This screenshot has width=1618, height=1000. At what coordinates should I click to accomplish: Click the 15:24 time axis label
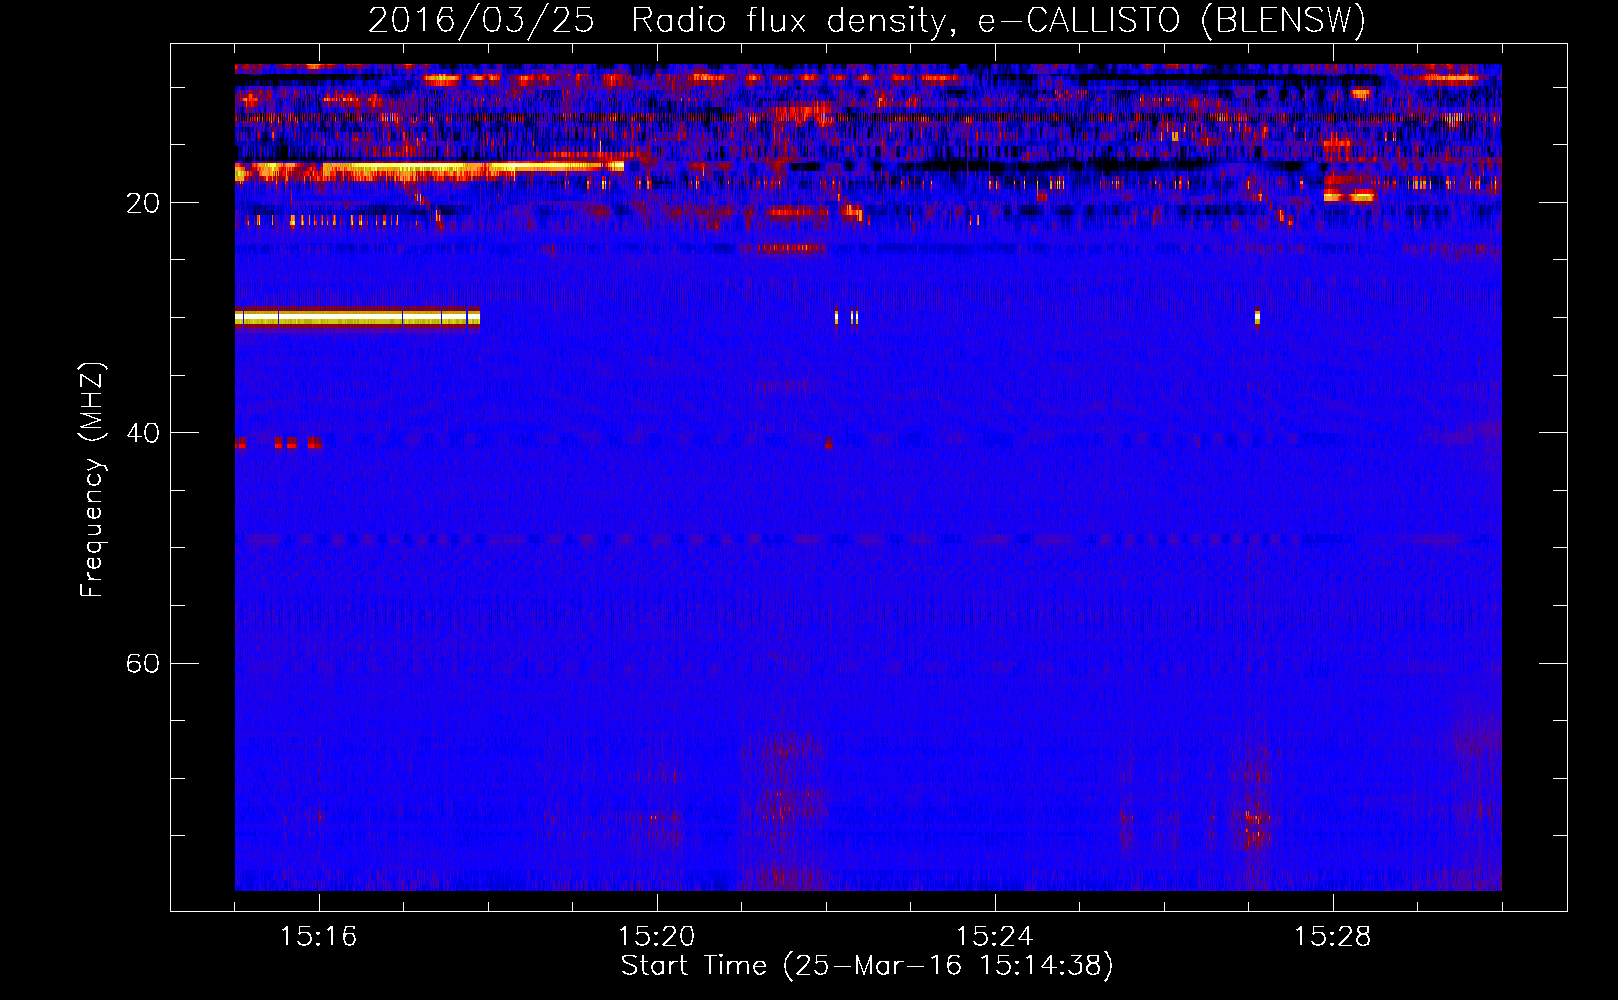pos(994,937)
